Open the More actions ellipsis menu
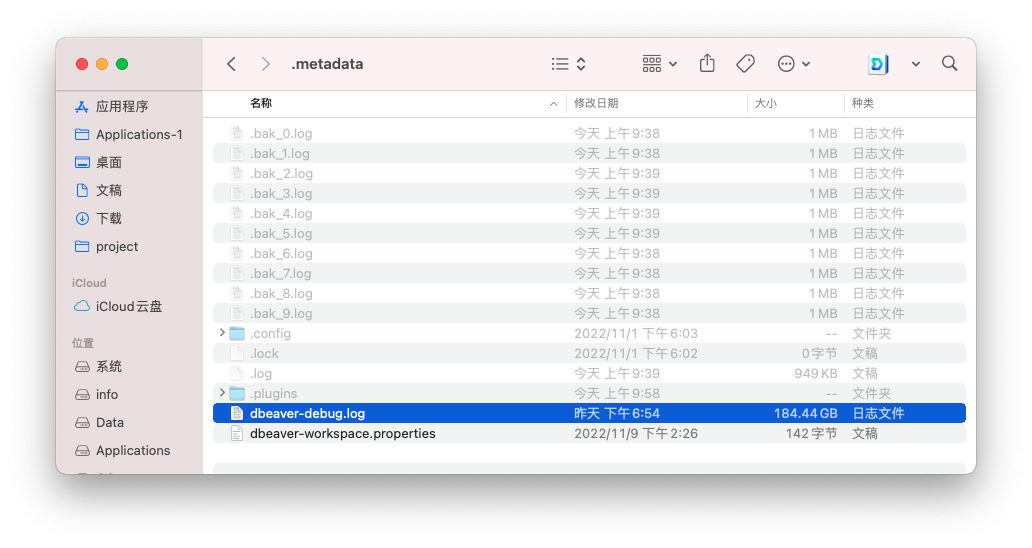 point(793,64)
